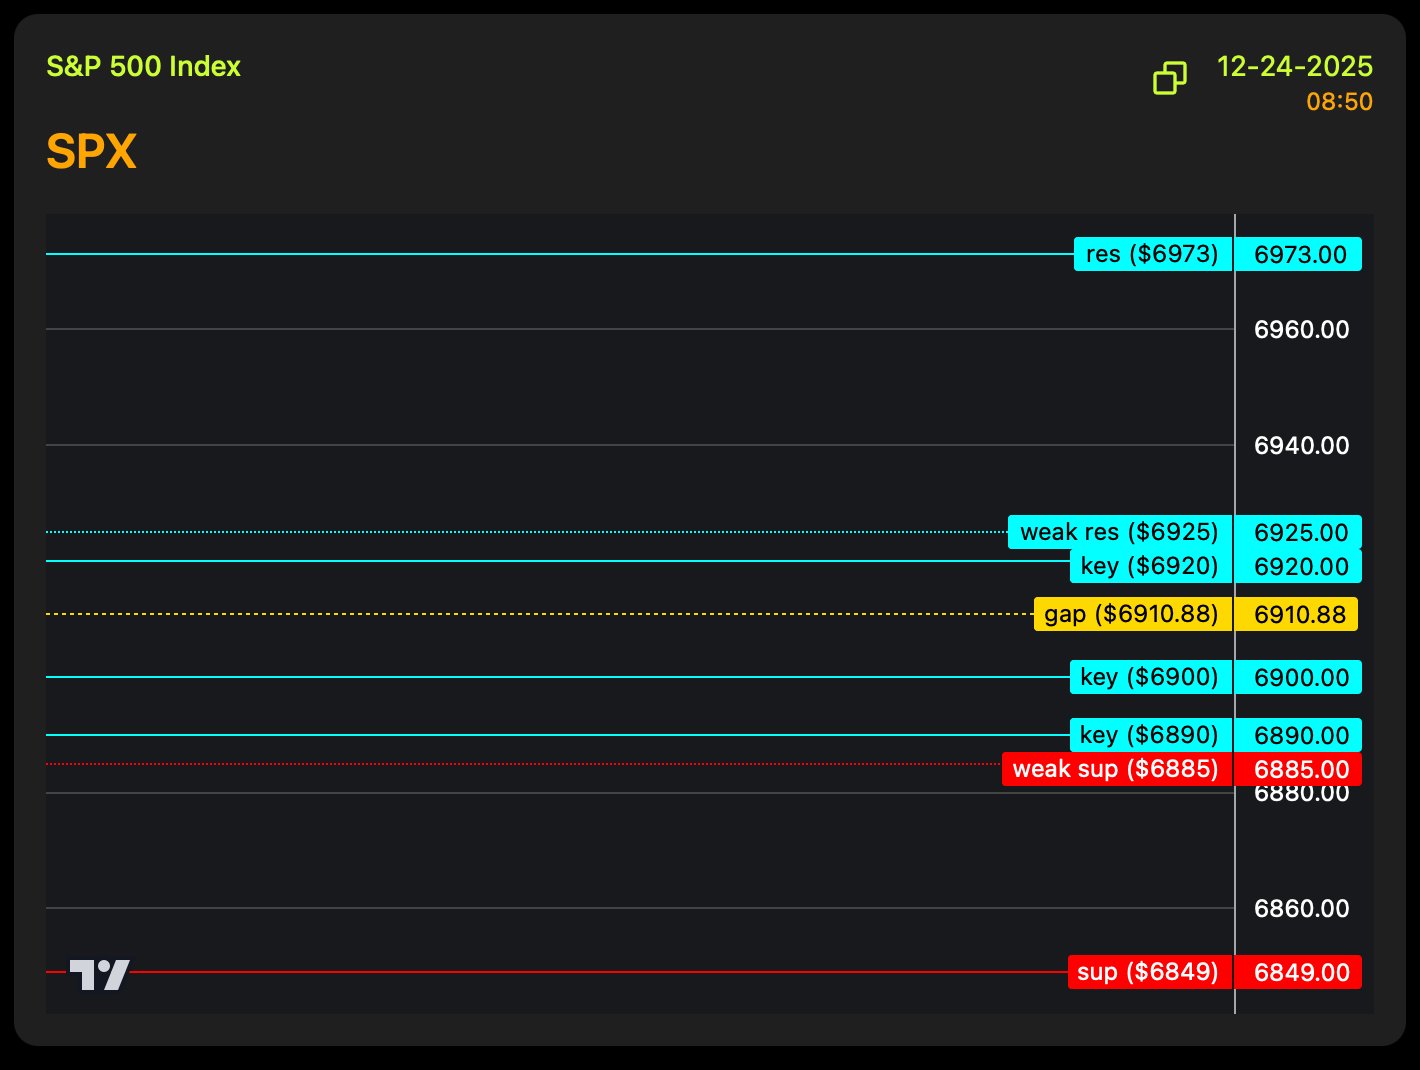Click the 6940.00 axis price label
1420x1070 pixels.
(x=1301, y=446)
